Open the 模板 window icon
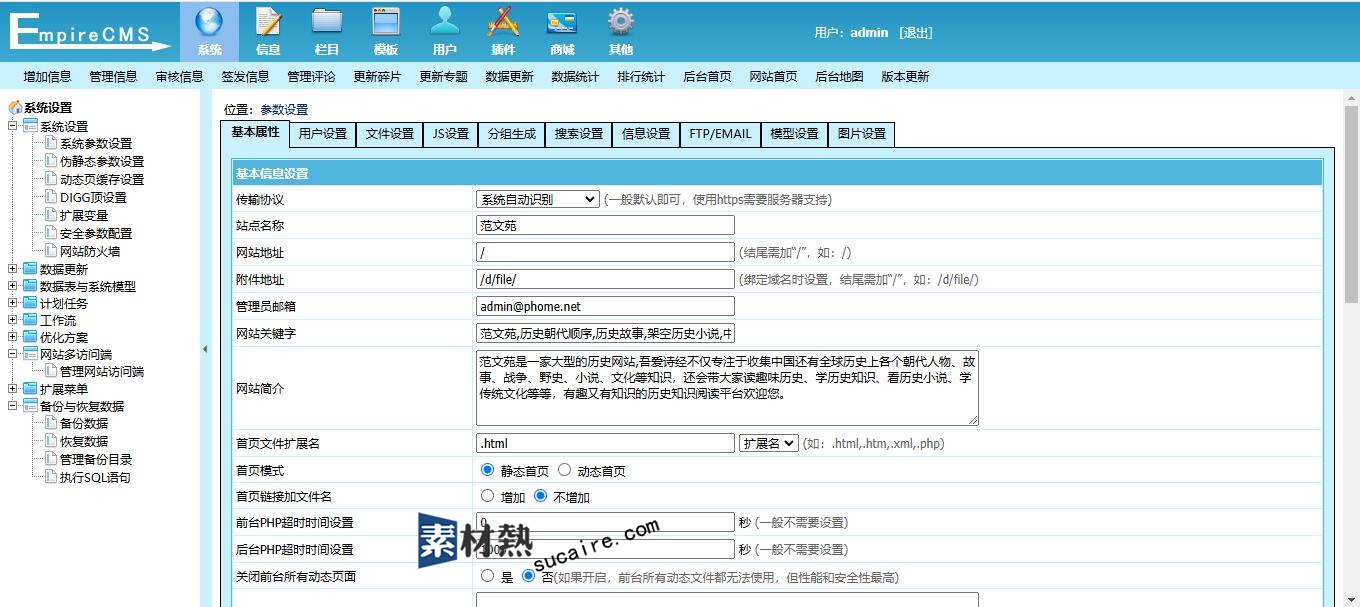This screenshot has width=1360, height=607. click(x=386, y=22)
